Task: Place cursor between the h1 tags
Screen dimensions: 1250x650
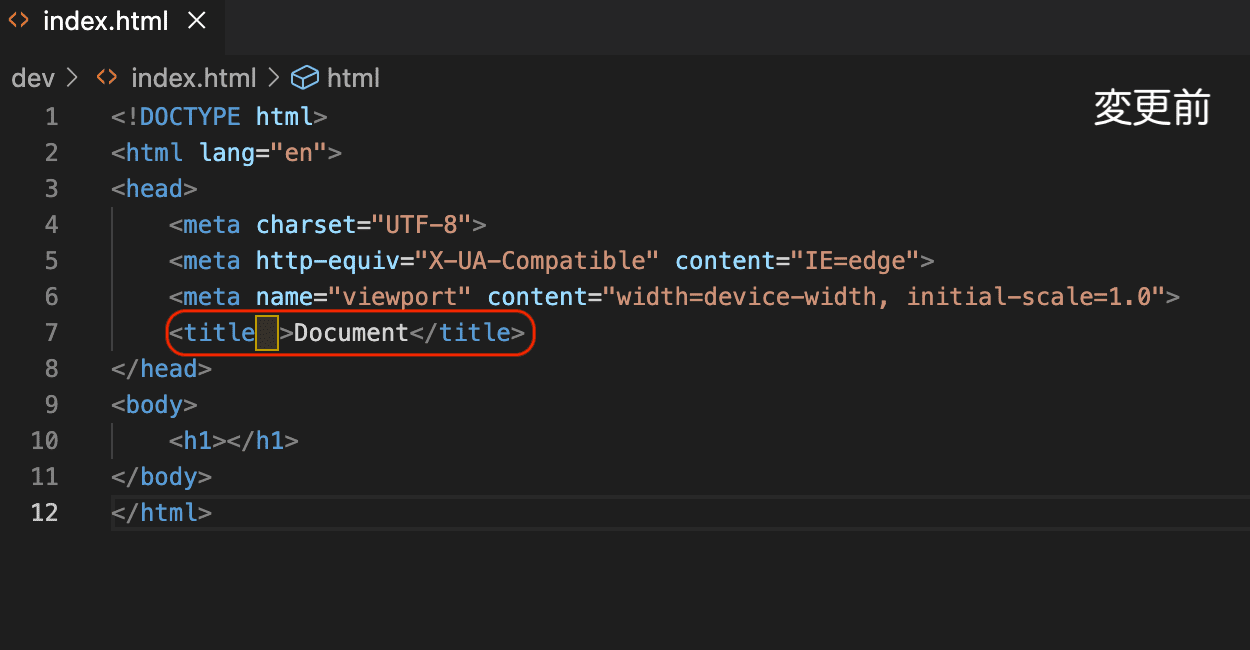Action: [x=227, y=441]
